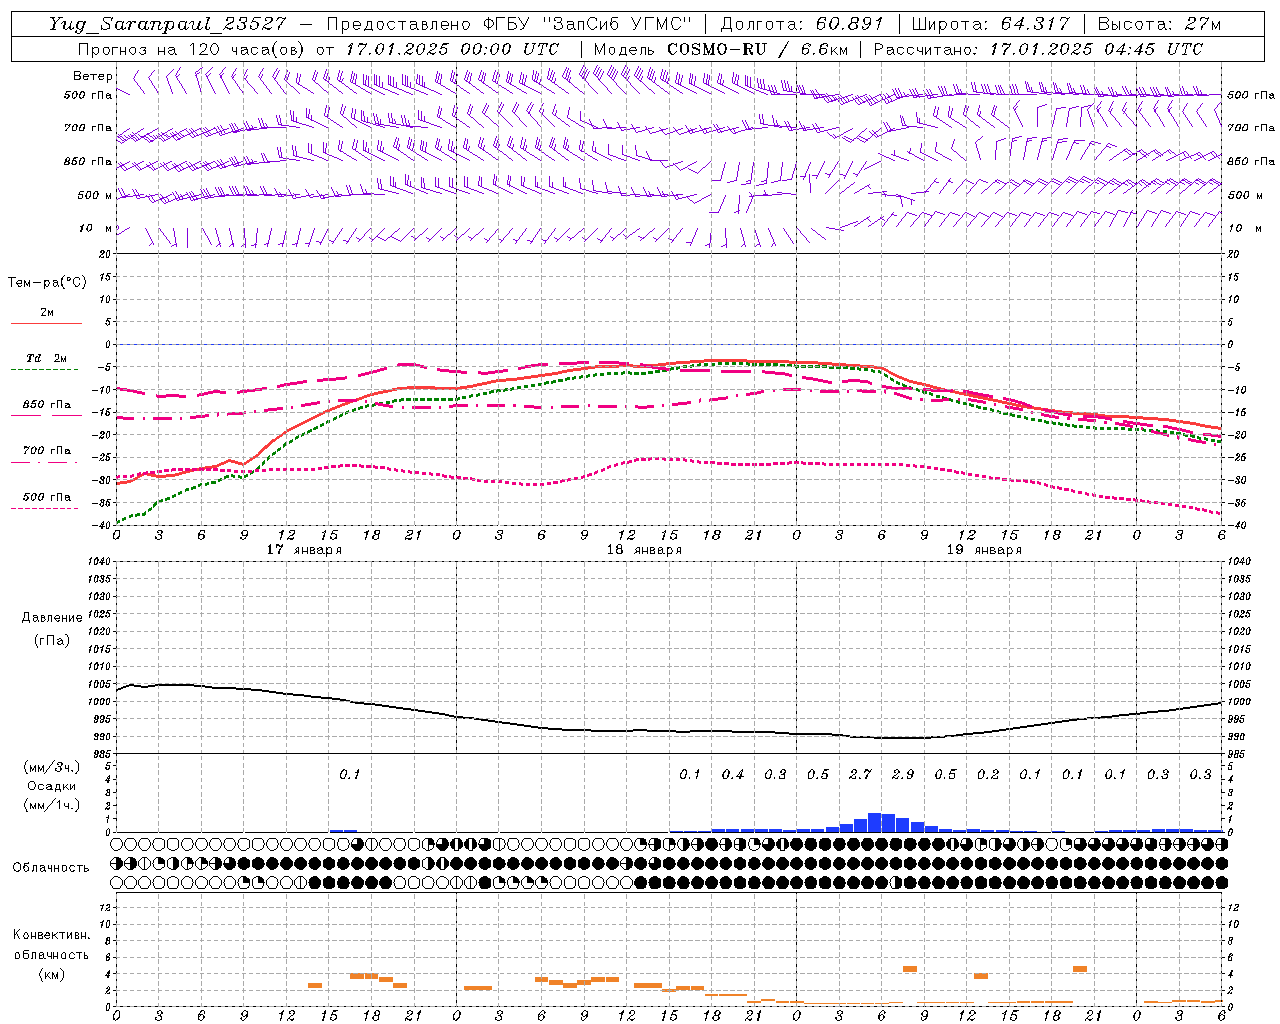The image size is (1280, 1024).
Task: Click line sample under 'Td 2м' legend label
Action: pos(44,369)
